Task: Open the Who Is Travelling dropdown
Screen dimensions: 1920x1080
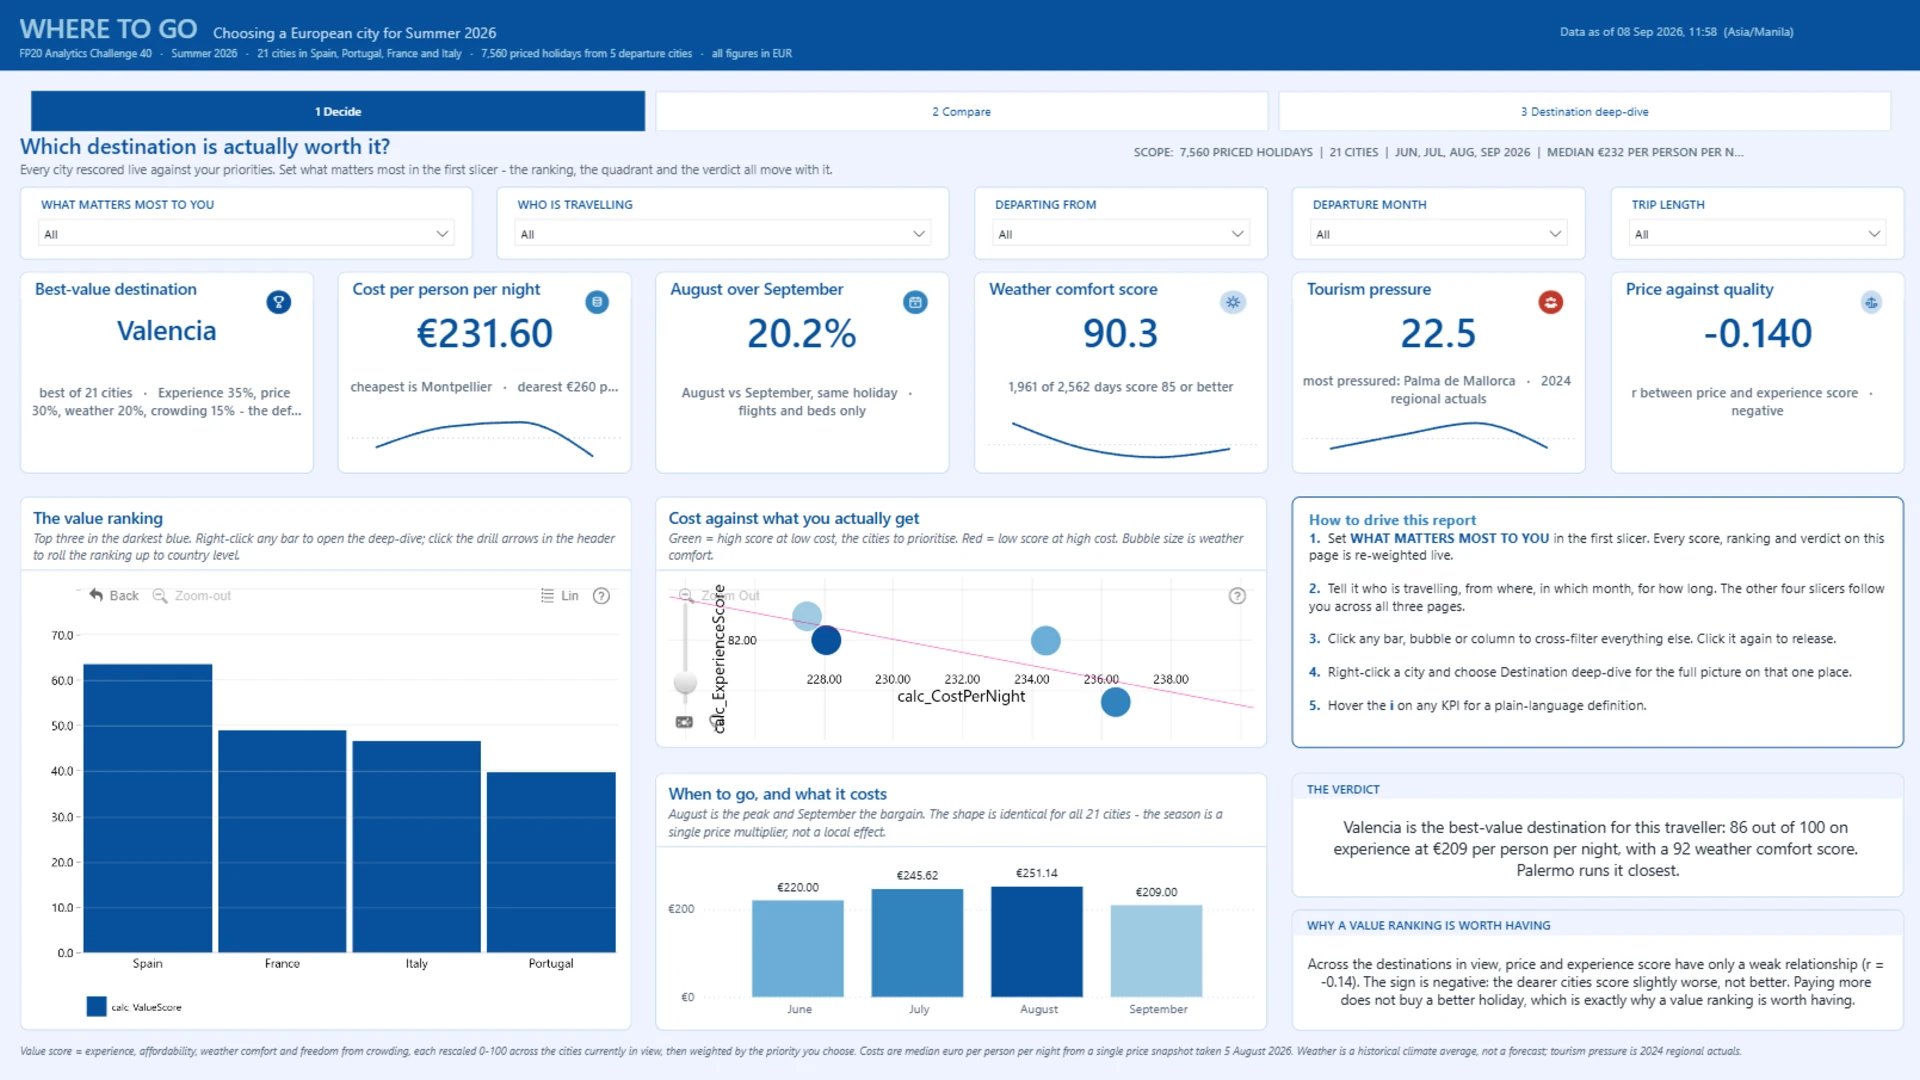Action: tap(723, 234)
